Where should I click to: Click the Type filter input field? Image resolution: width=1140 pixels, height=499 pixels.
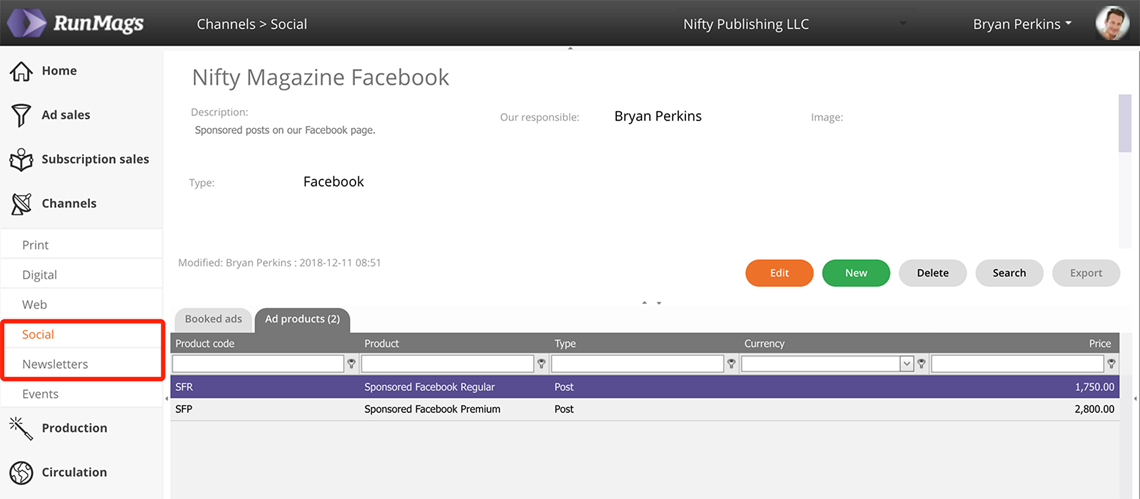(638, 364)
